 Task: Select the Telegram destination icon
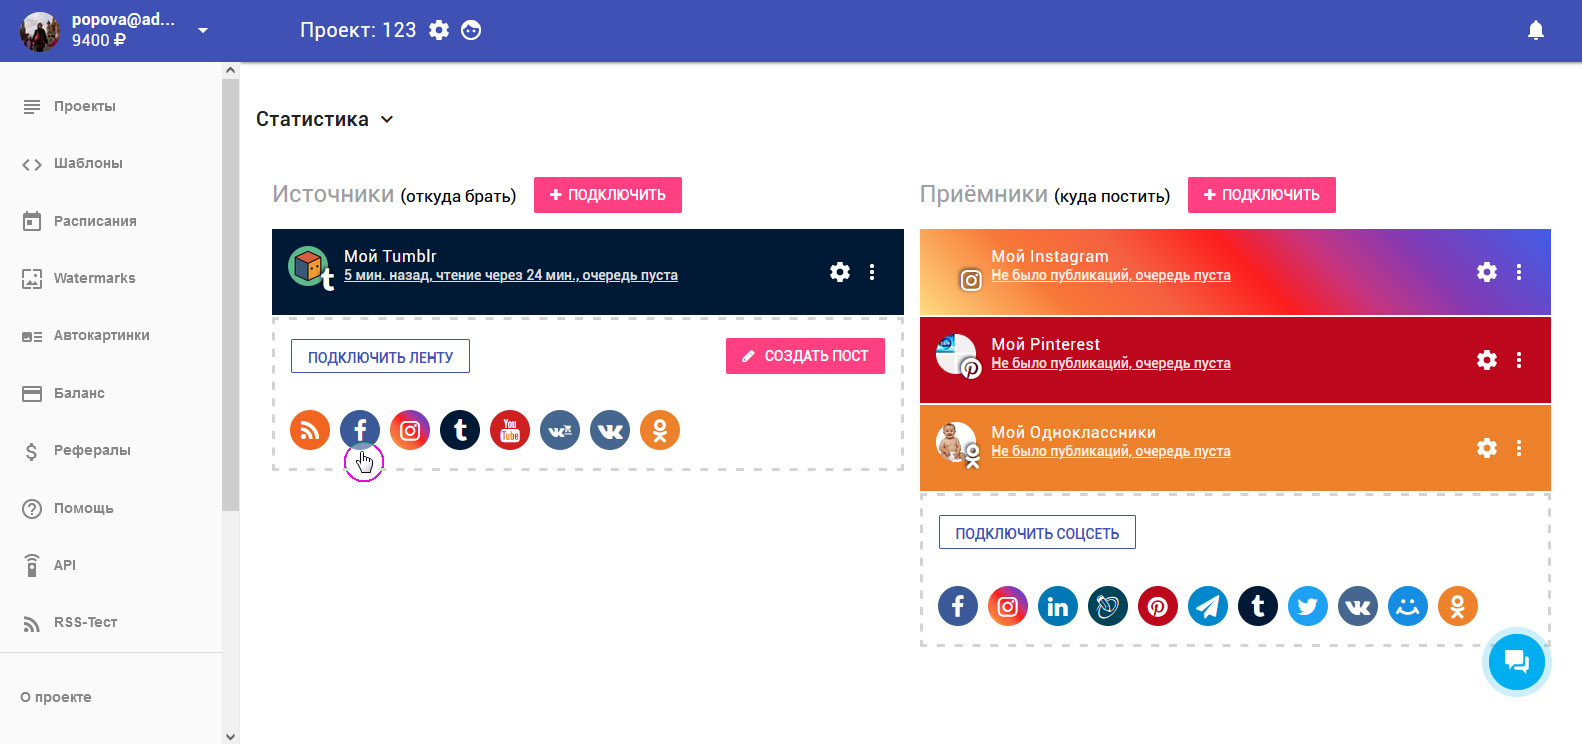point(1208,606)
